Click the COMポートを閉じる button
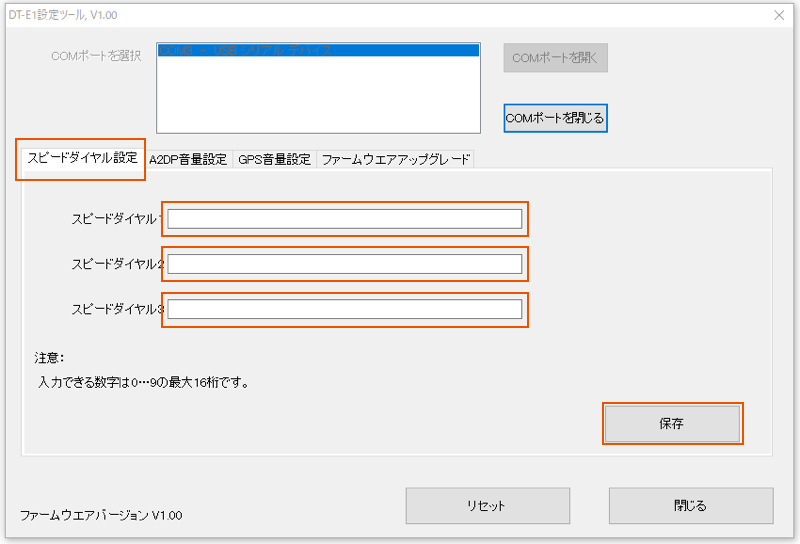Screen dimensions: 800x544 pyautogui.click(x=555, y=118)
